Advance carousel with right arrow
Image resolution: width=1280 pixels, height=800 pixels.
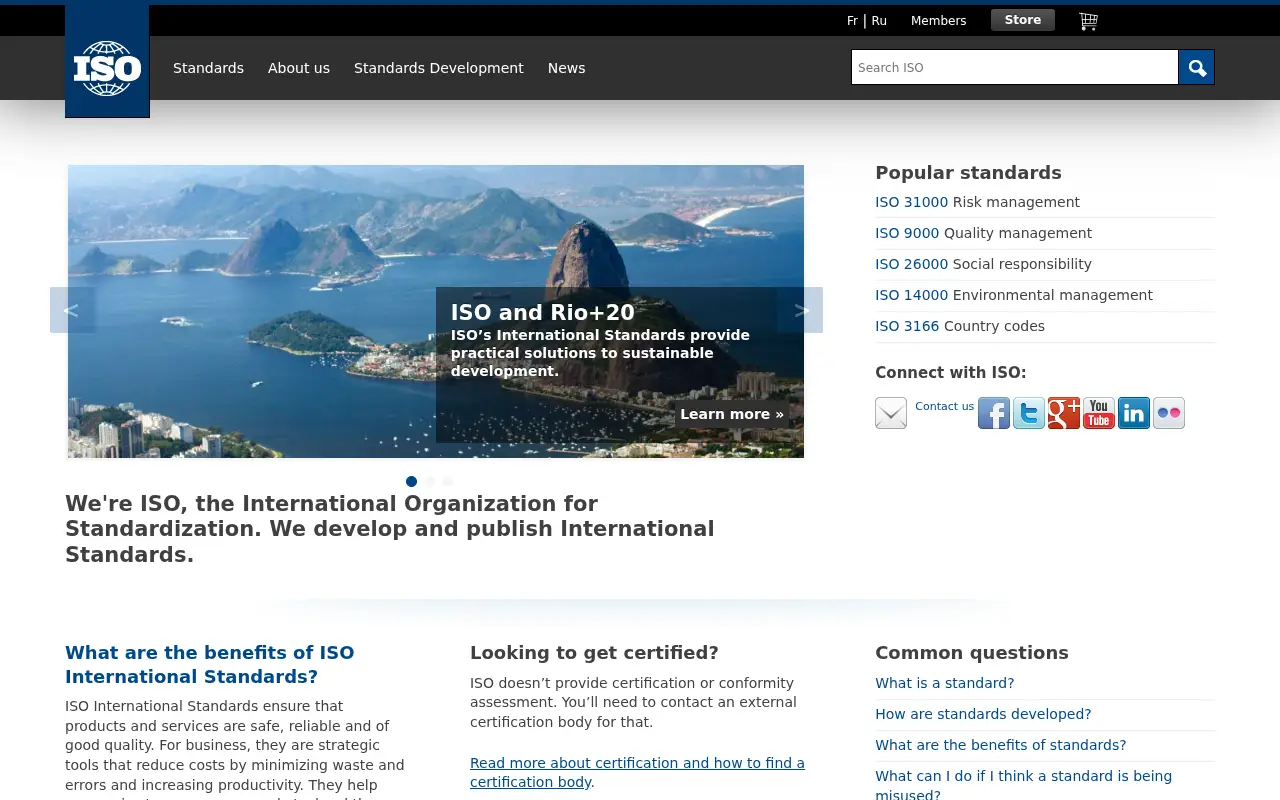tap(800, 310)
